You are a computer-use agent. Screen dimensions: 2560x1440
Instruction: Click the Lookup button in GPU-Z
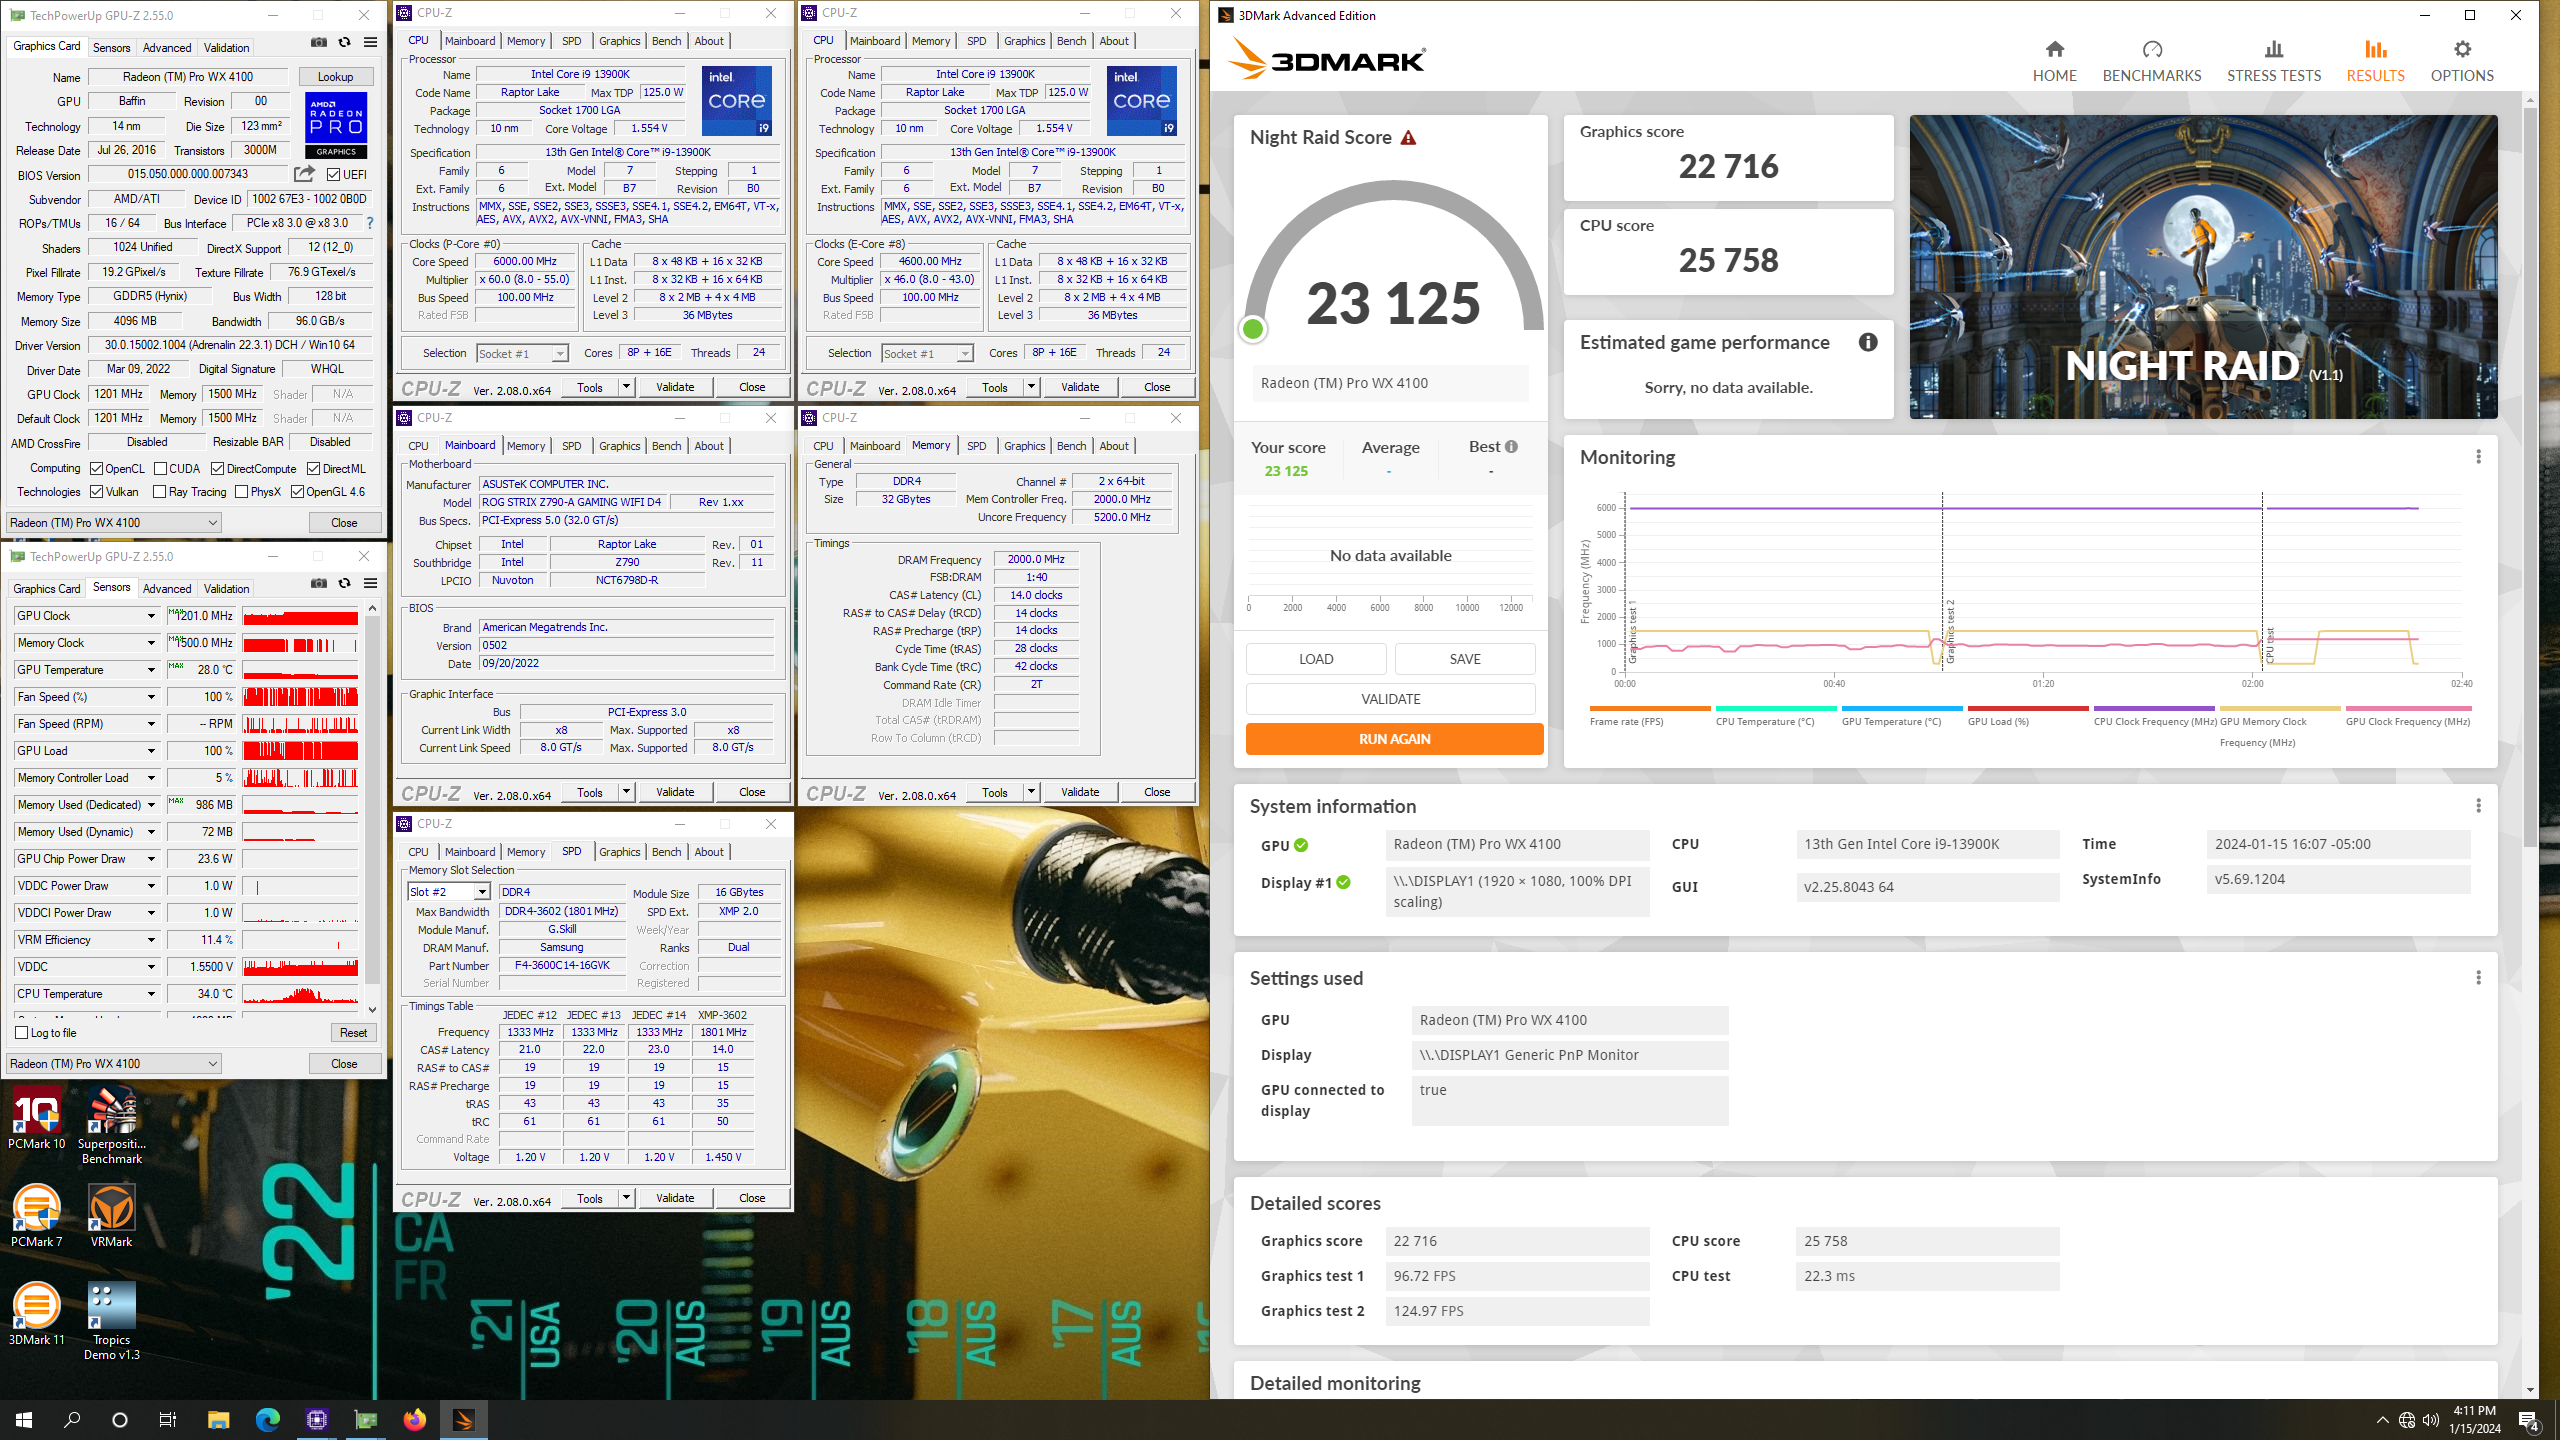click(x=335, y=77)
